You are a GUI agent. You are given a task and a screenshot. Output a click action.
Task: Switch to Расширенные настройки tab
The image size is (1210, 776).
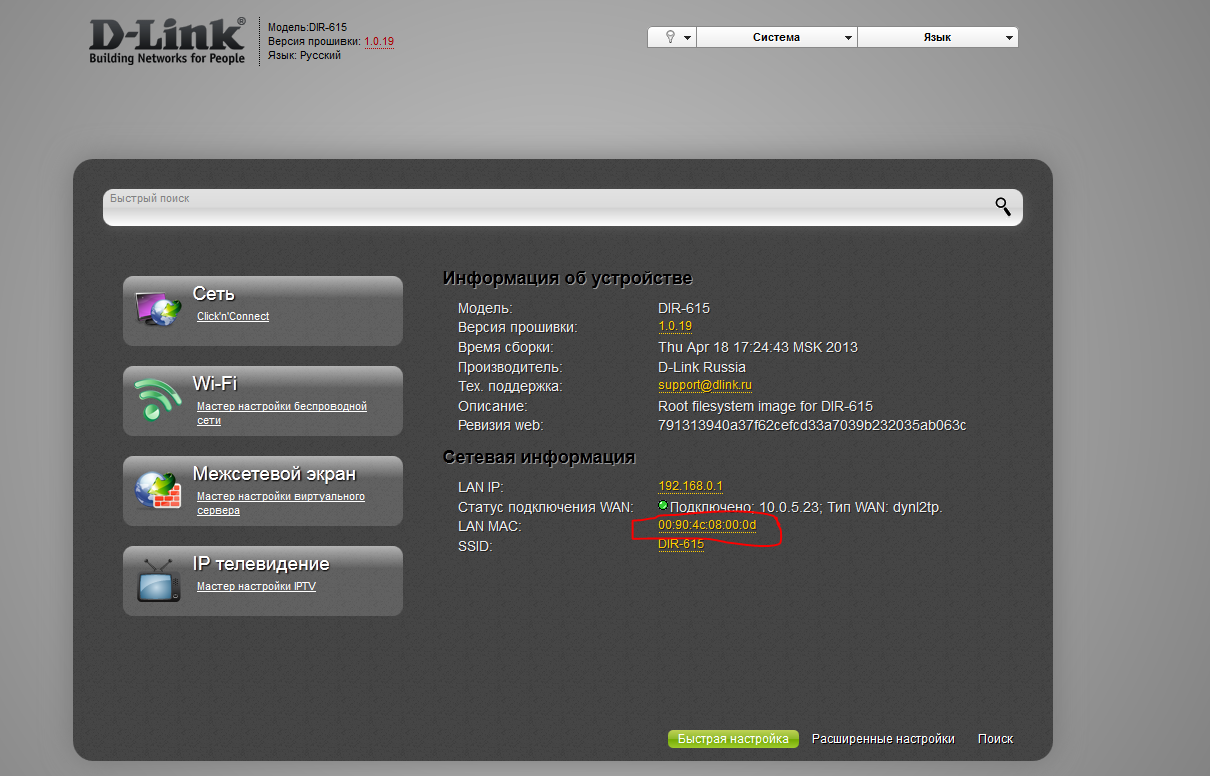point(883,739)
